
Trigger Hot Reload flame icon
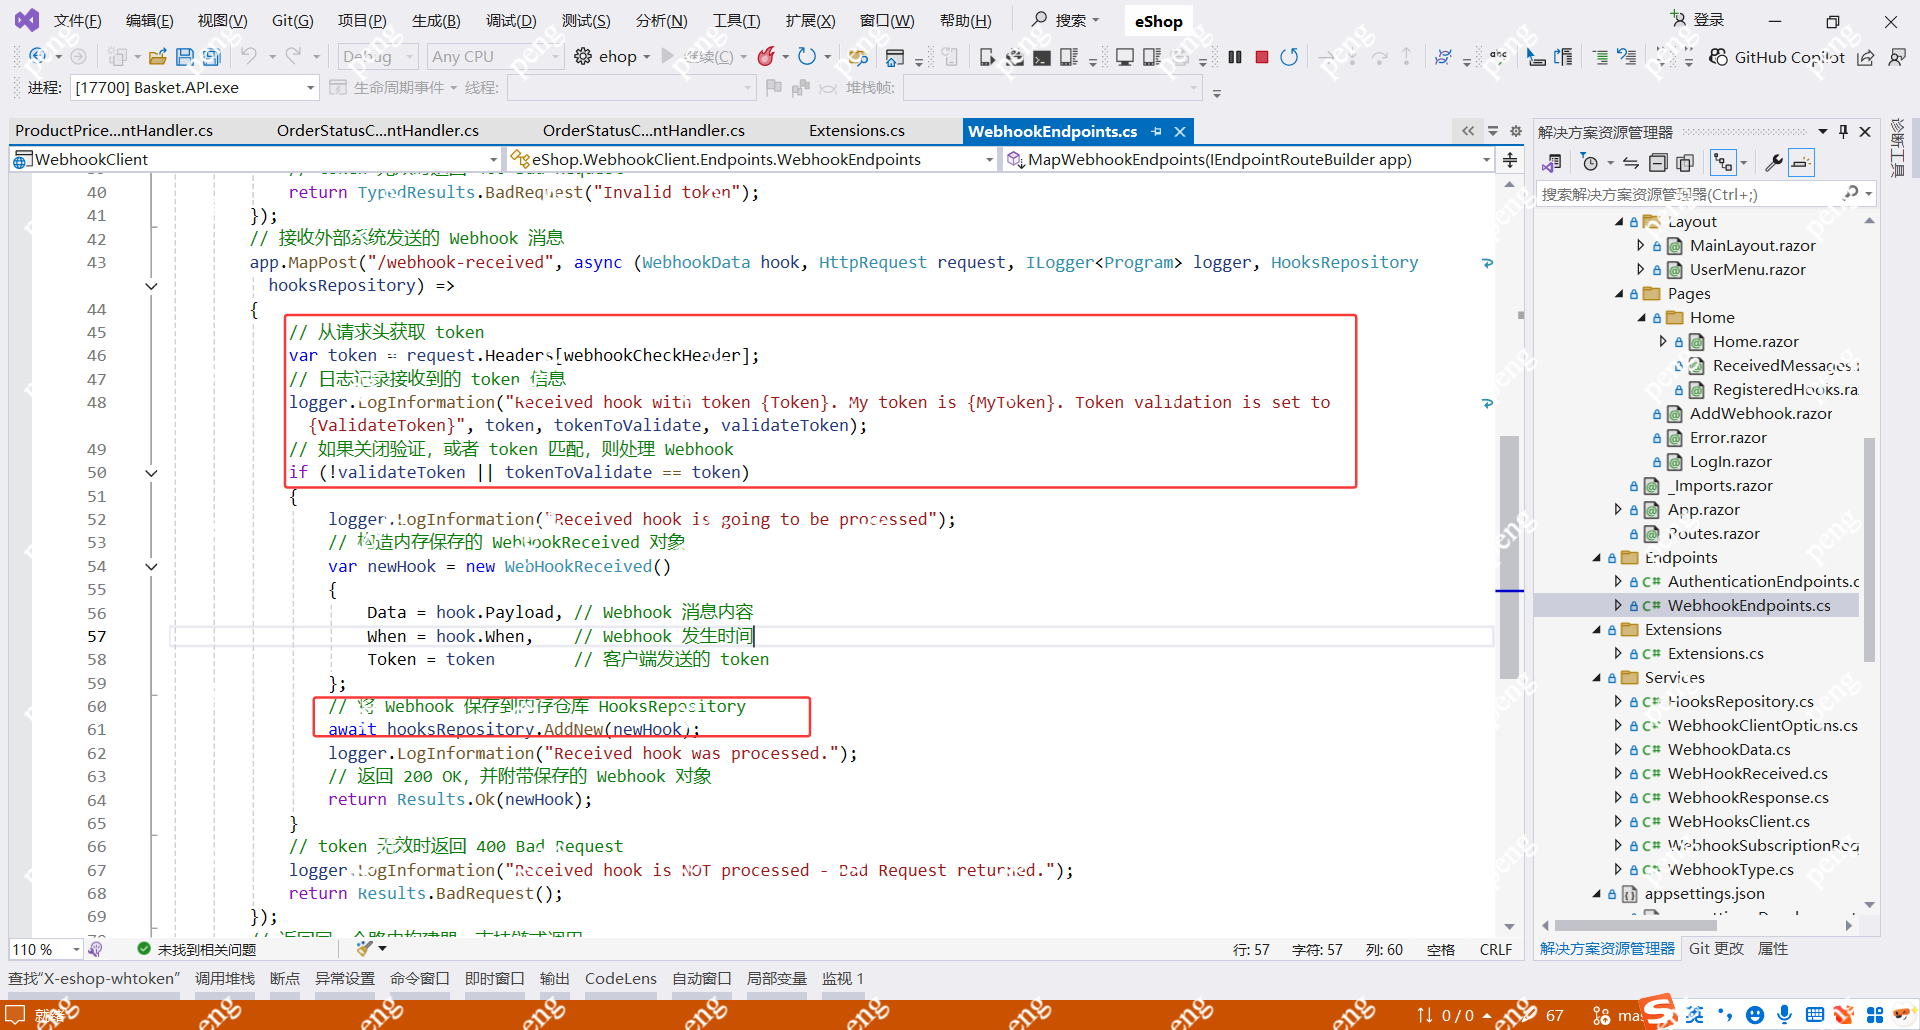(x=766, y=57)
